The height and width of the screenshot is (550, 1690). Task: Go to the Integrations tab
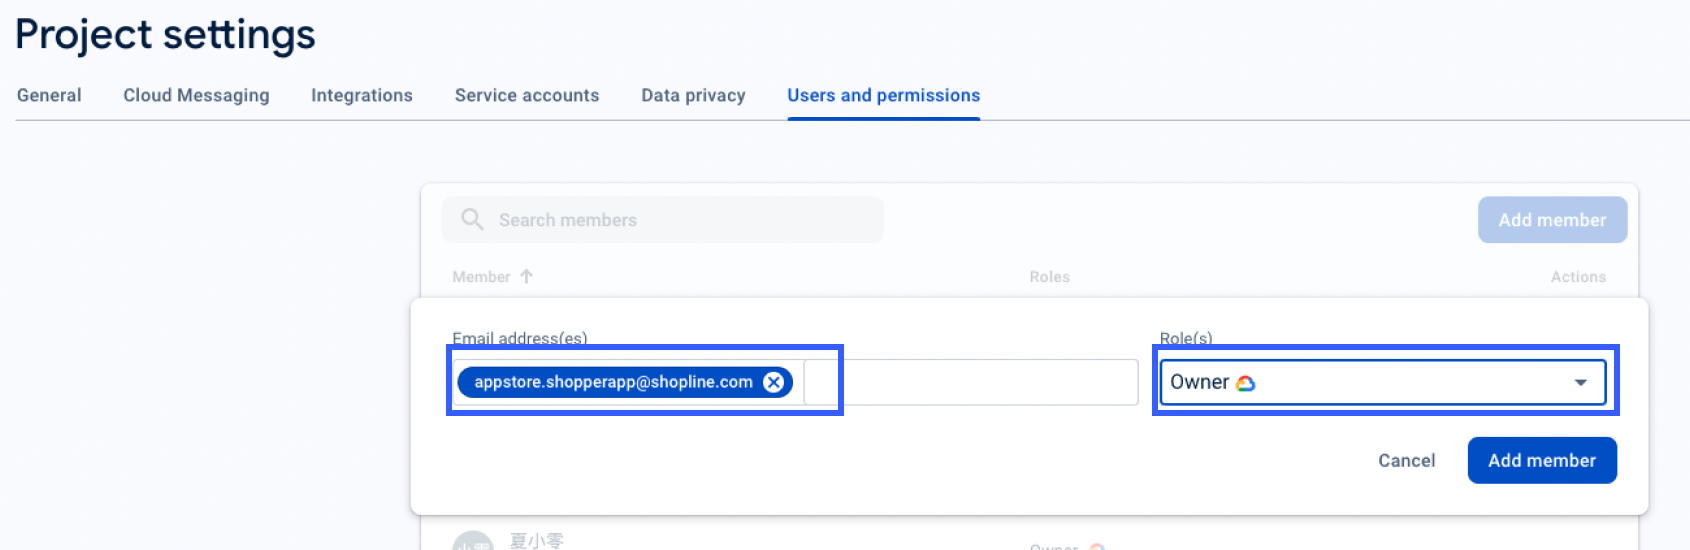[x=362, y=95]
